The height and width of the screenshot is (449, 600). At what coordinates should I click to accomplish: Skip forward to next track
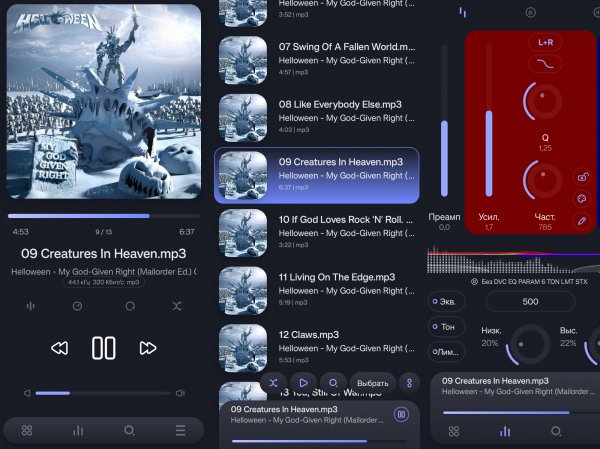[x=148, y=348]
